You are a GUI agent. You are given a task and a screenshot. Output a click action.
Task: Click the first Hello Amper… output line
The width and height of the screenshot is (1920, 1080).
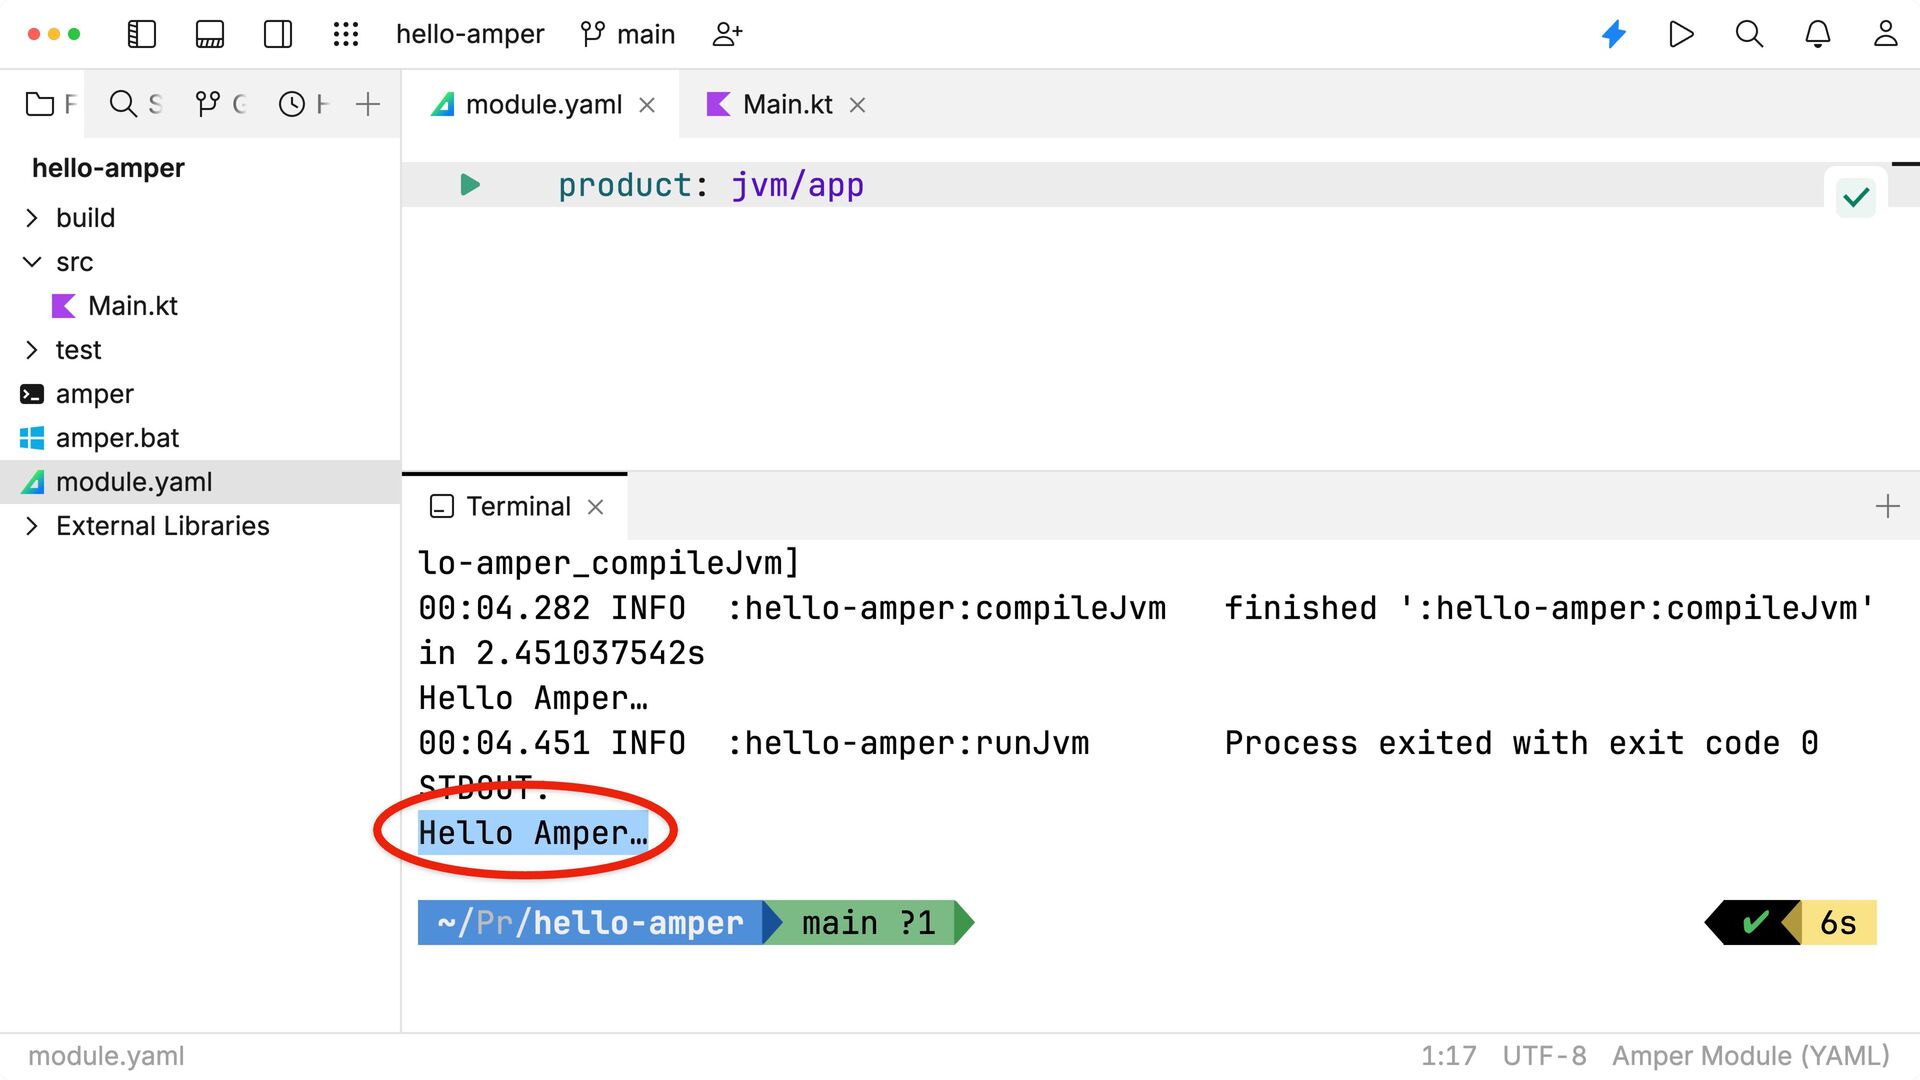[533, 698]
